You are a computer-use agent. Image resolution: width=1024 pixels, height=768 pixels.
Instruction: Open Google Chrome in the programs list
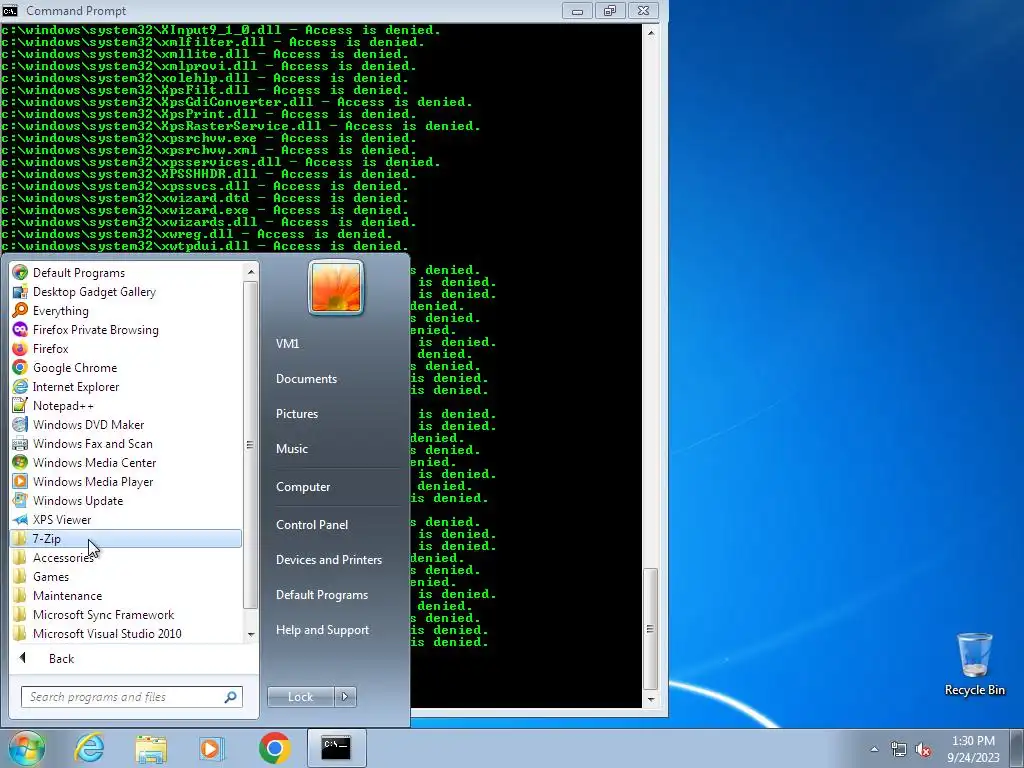tap(74, 368)
